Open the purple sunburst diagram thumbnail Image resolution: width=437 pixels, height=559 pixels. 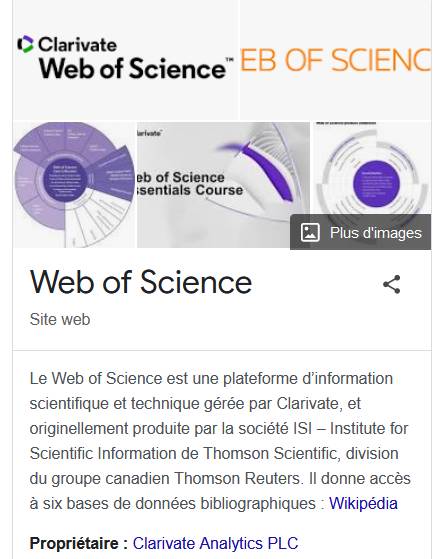pyautogui.click(x=74, y=185)
